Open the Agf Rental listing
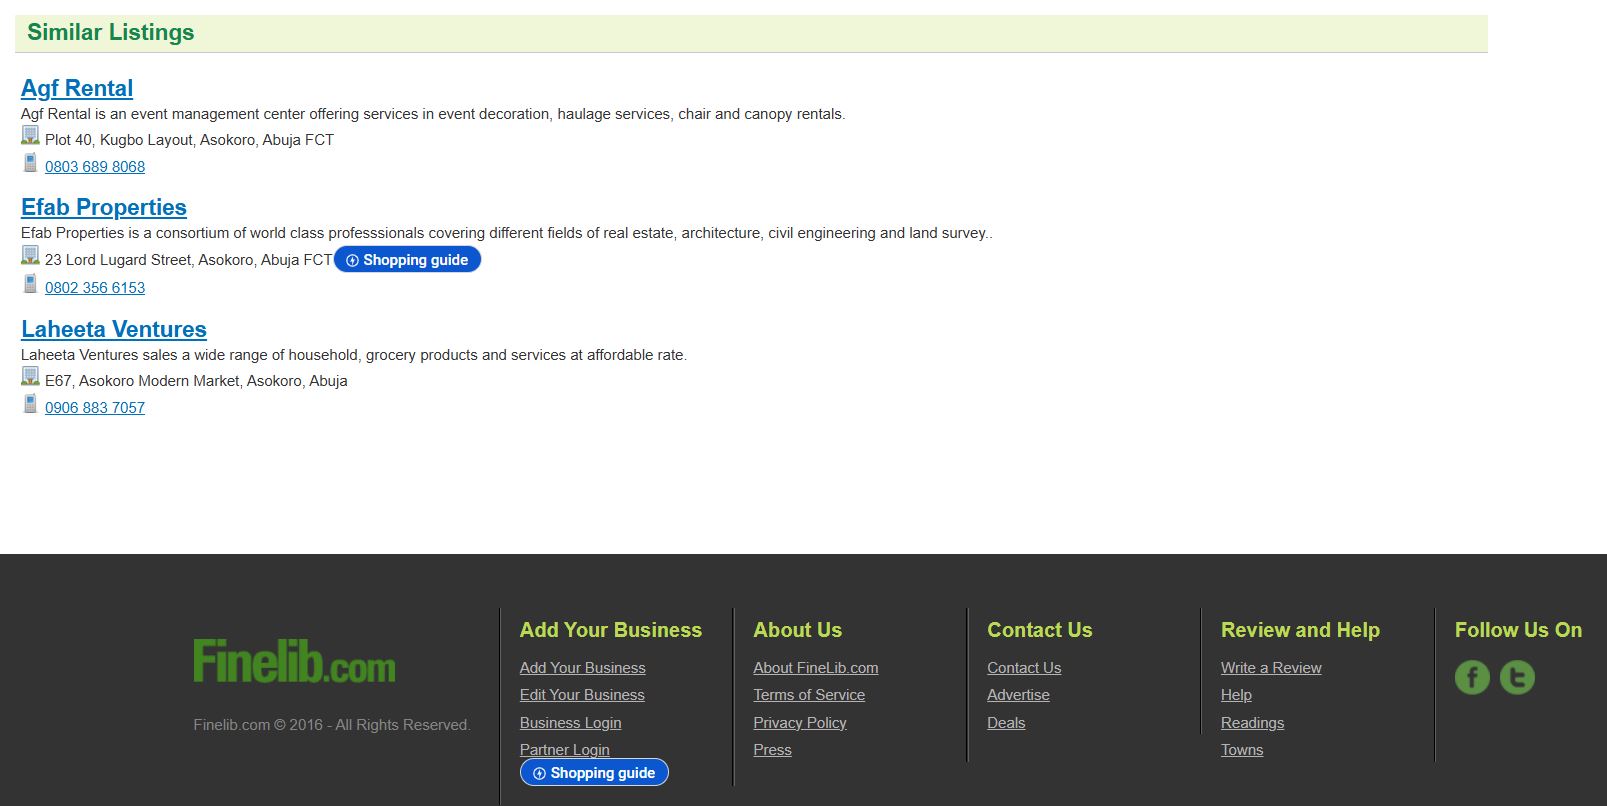The image size is (1607, 806). point(77,88)
